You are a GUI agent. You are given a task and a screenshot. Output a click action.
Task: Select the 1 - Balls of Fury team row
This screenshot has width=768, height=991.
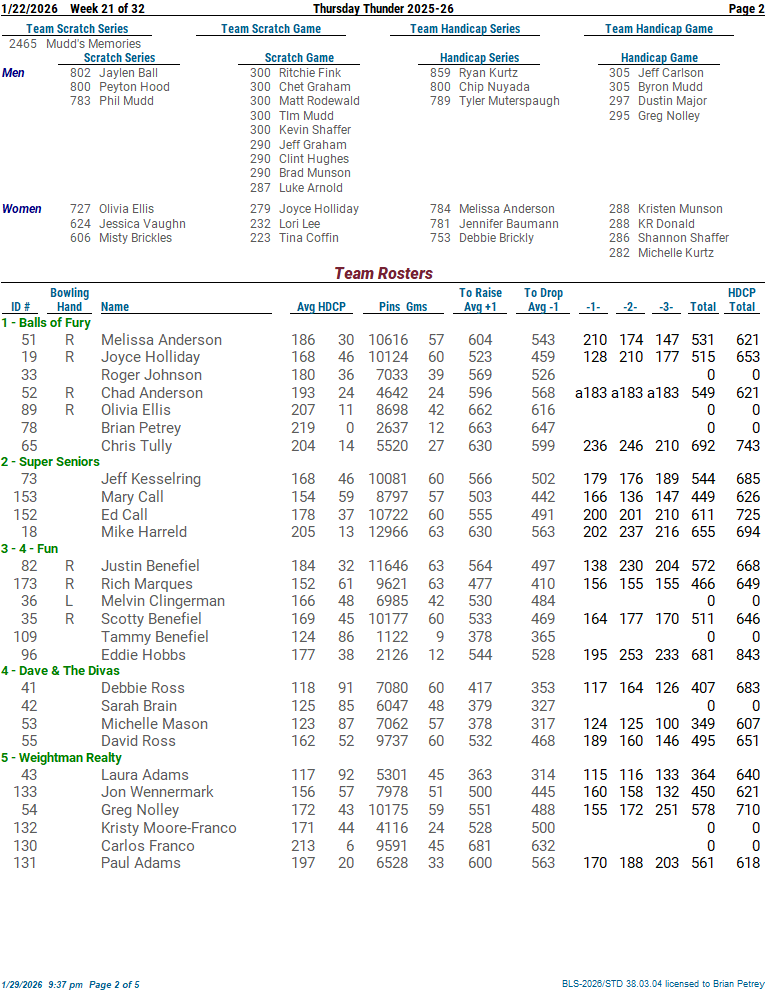46,323
